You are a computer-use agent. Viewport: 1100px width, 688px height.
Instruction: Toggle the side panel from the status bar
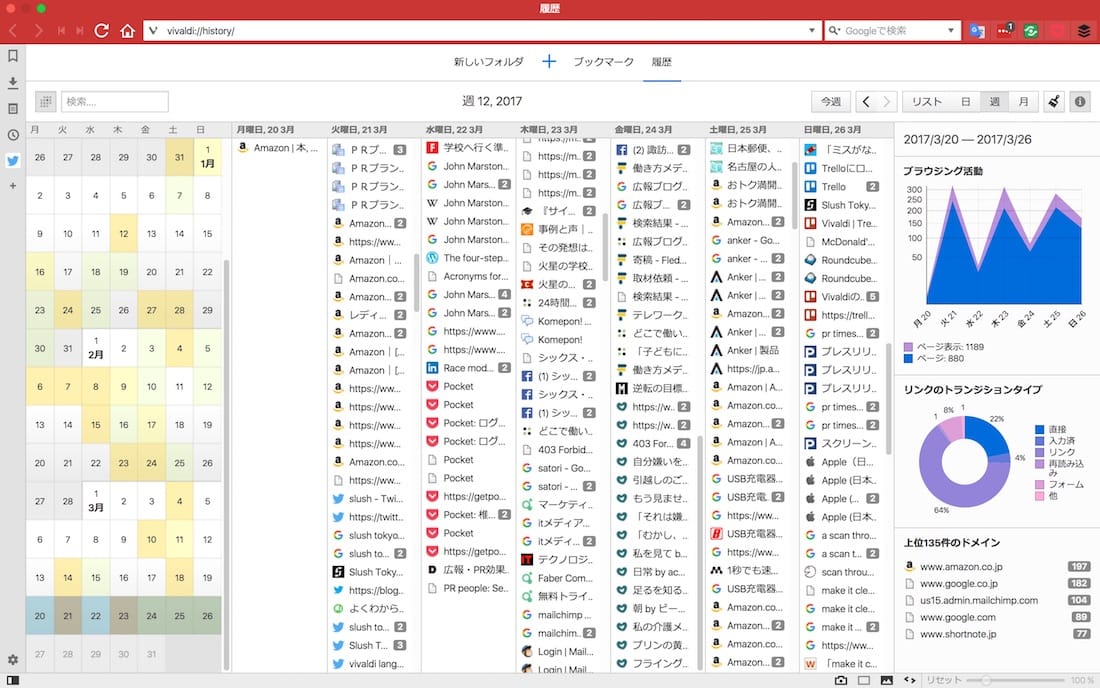point(13,680)
